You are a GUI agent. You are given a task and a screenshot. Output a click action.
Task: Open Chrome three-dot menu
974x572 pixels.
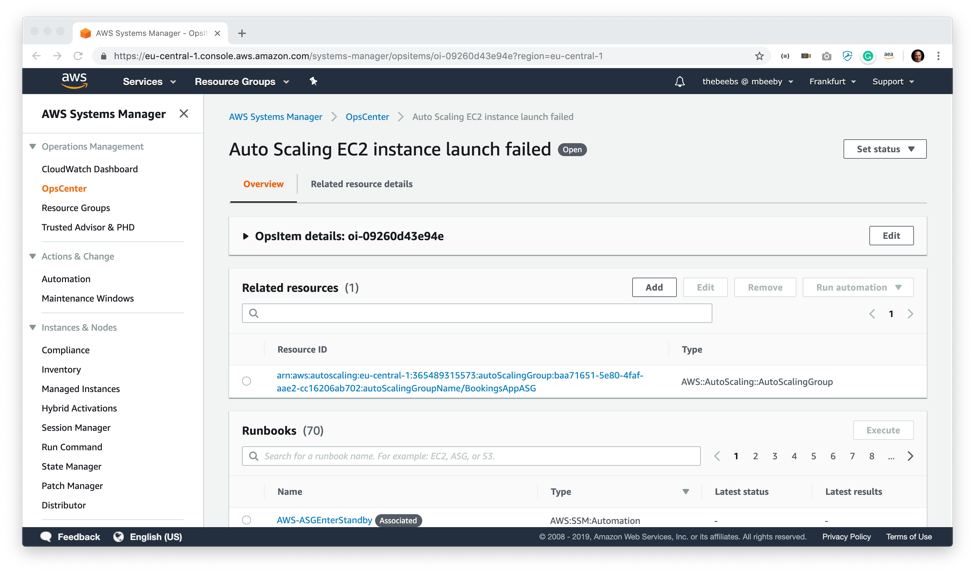coord(939,56)
